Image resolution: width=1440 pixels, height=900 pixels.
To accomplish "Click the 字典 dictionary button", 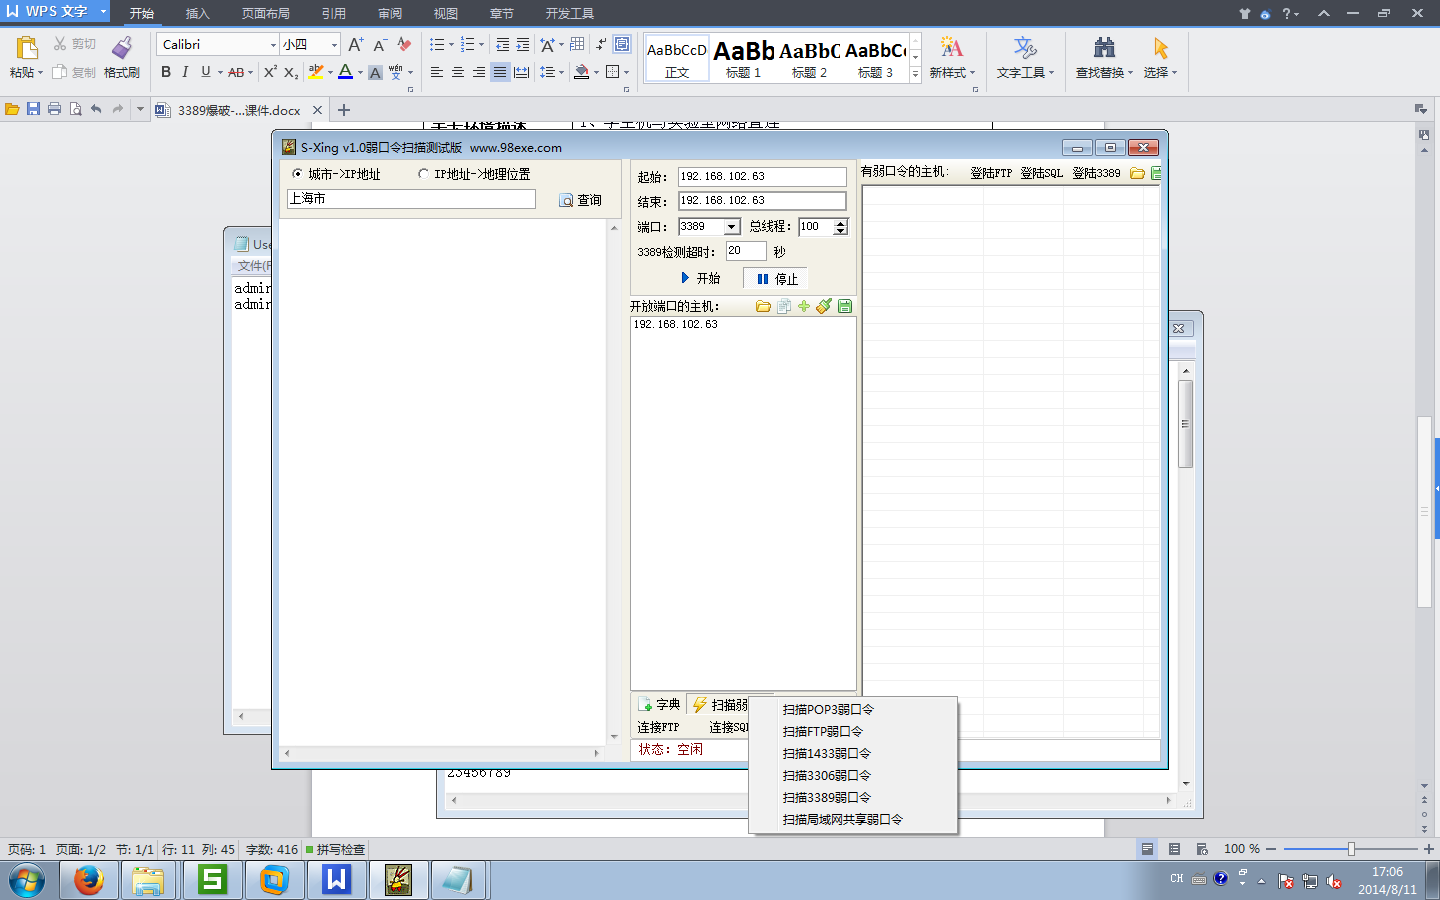I will (x=659, y=704).
